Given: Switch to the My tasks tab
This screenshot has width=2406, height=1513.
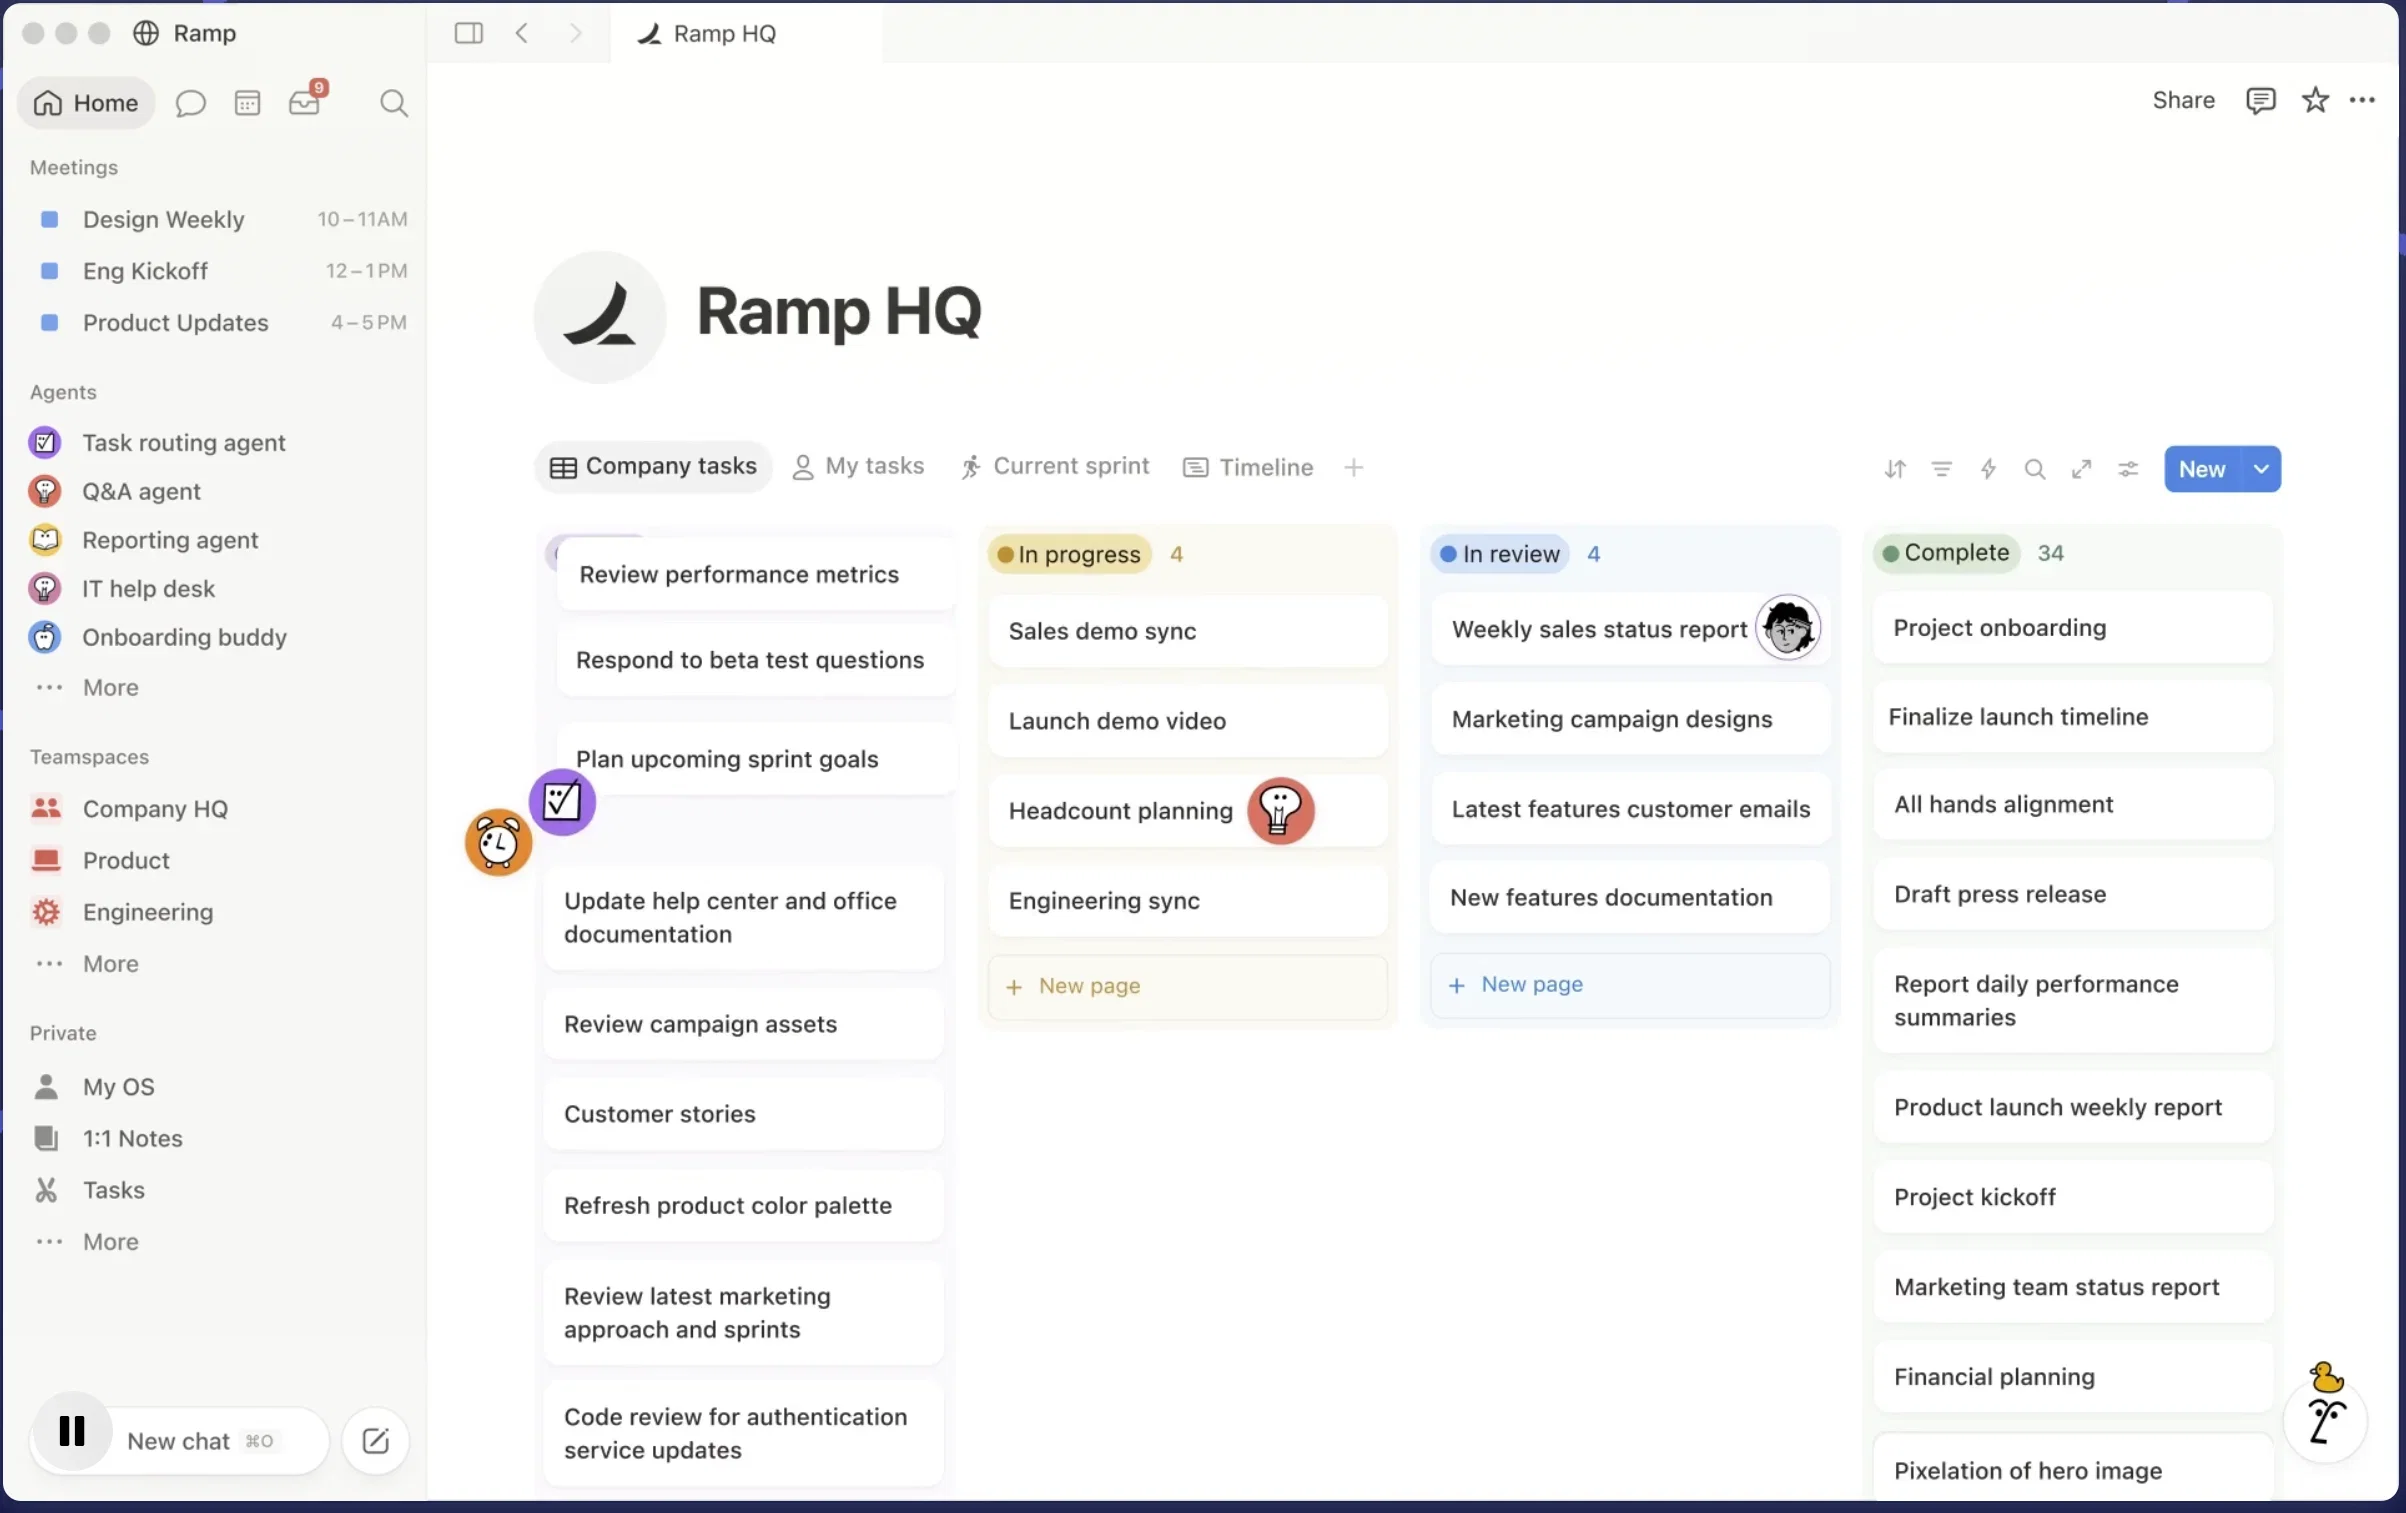Looking at the screenshot, I should click(858, 466).
